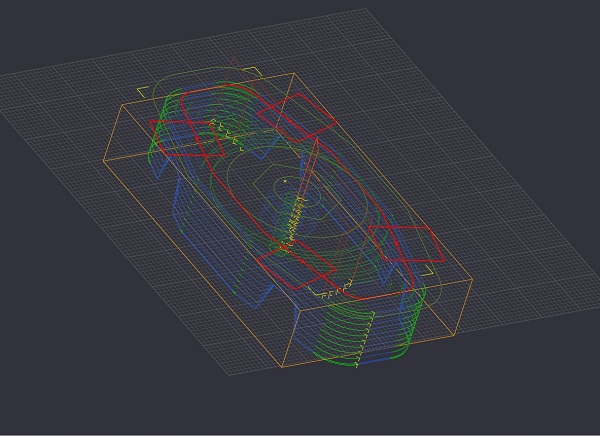Pick the small yellow center point marker
Image resolution: width=600 pixels, height=436 pixels.
285,181
